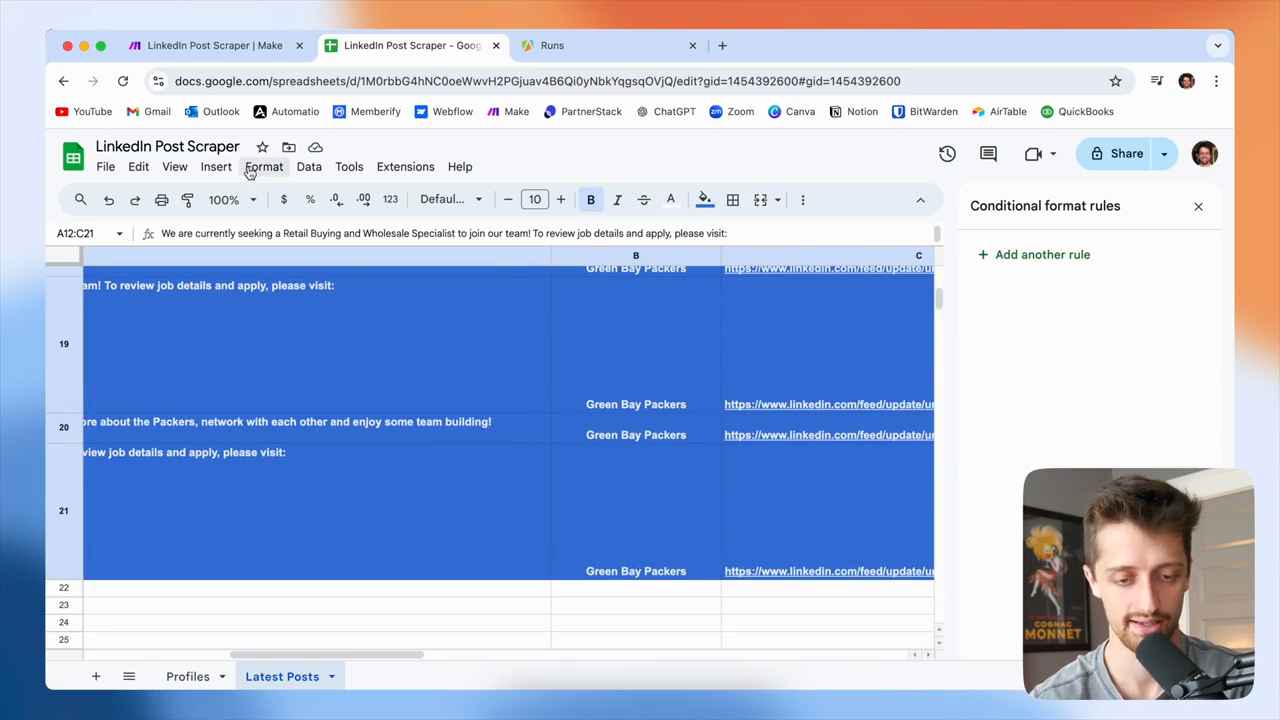Redo action using toolbar icon
The height and width of the screenshot is (720, 1280).
coord(135,200)
